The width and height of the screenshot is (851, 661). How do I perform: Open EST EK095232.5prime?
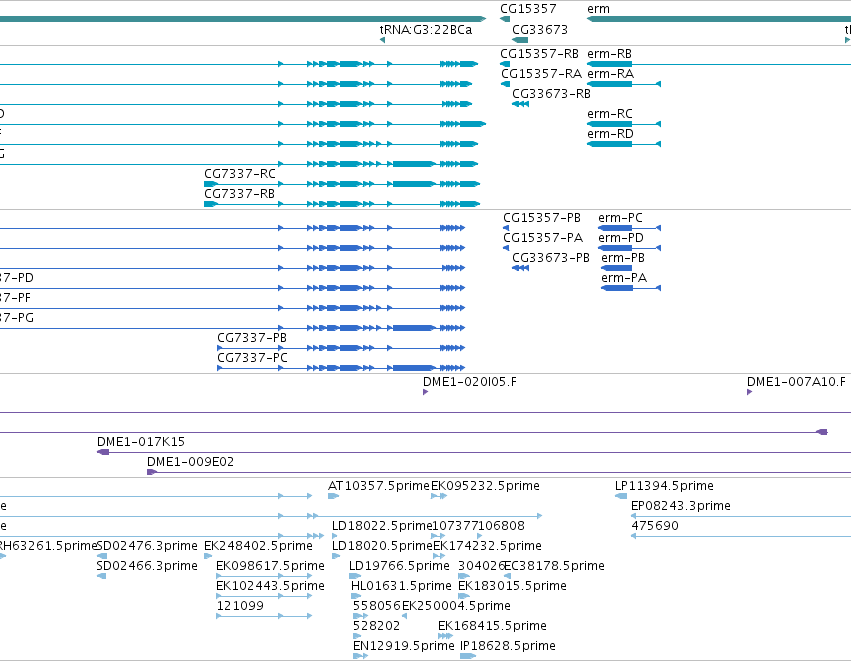click(439, 496)
